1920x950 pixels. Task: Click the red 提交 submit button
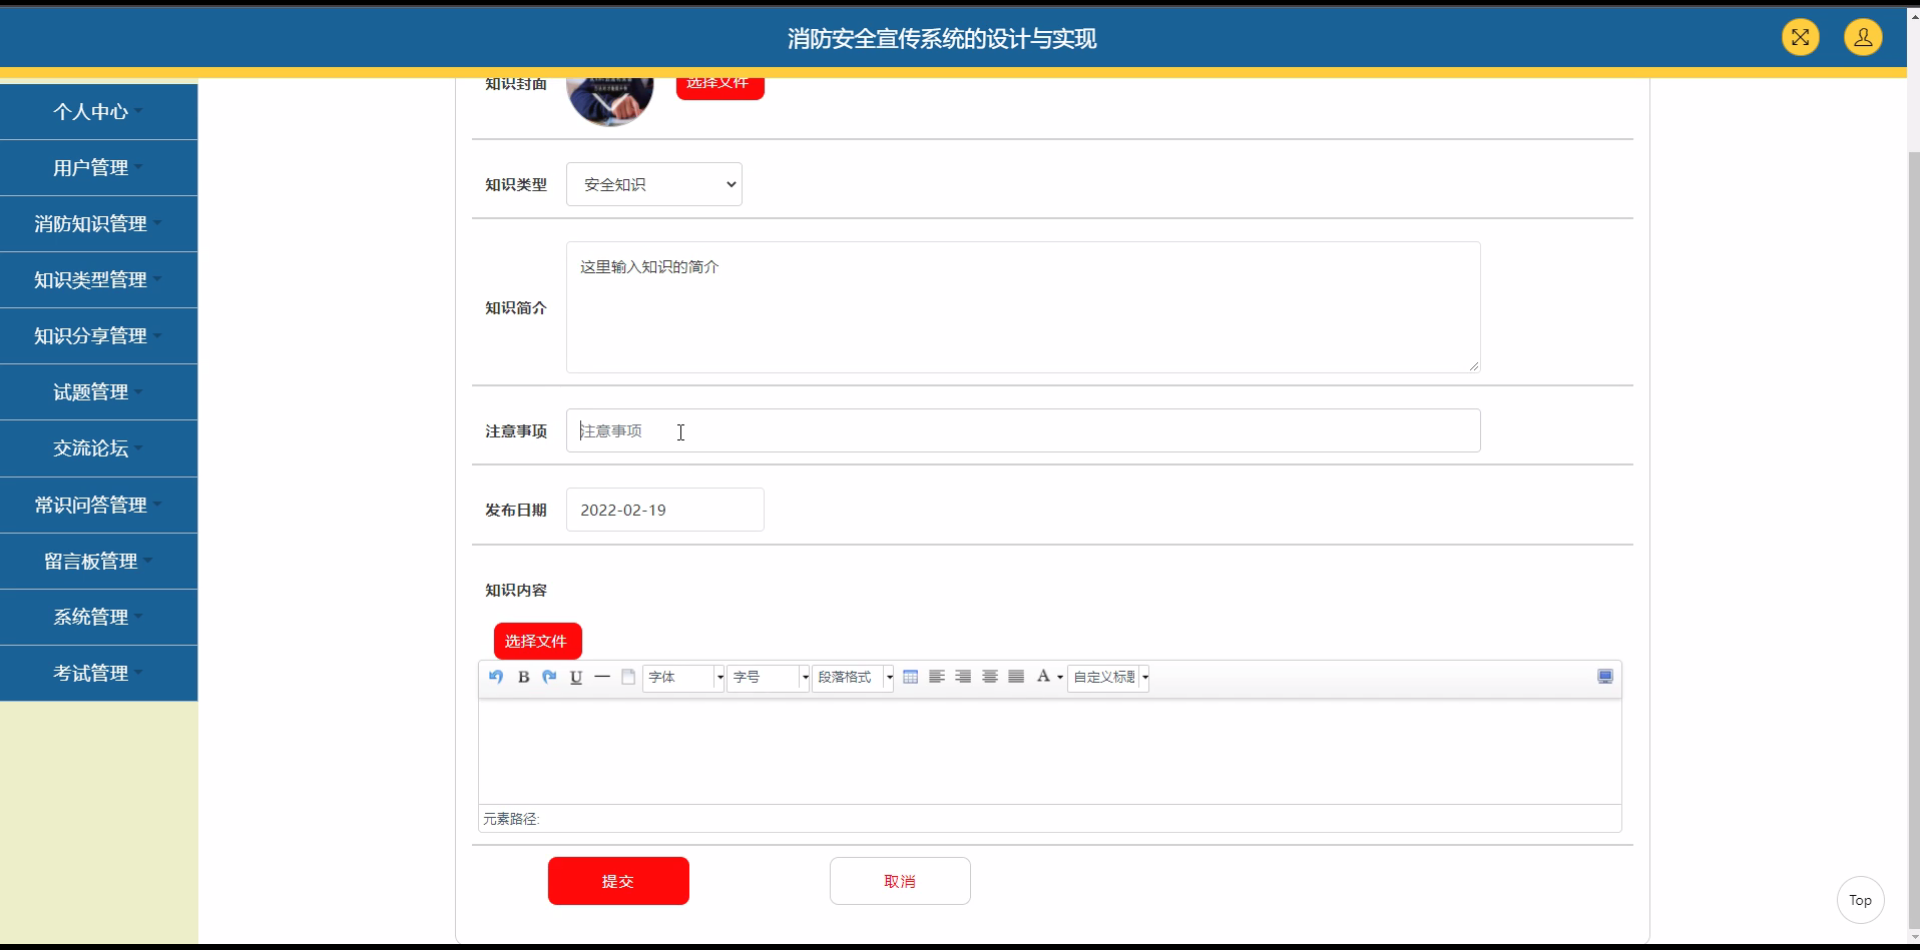(618, 881)
